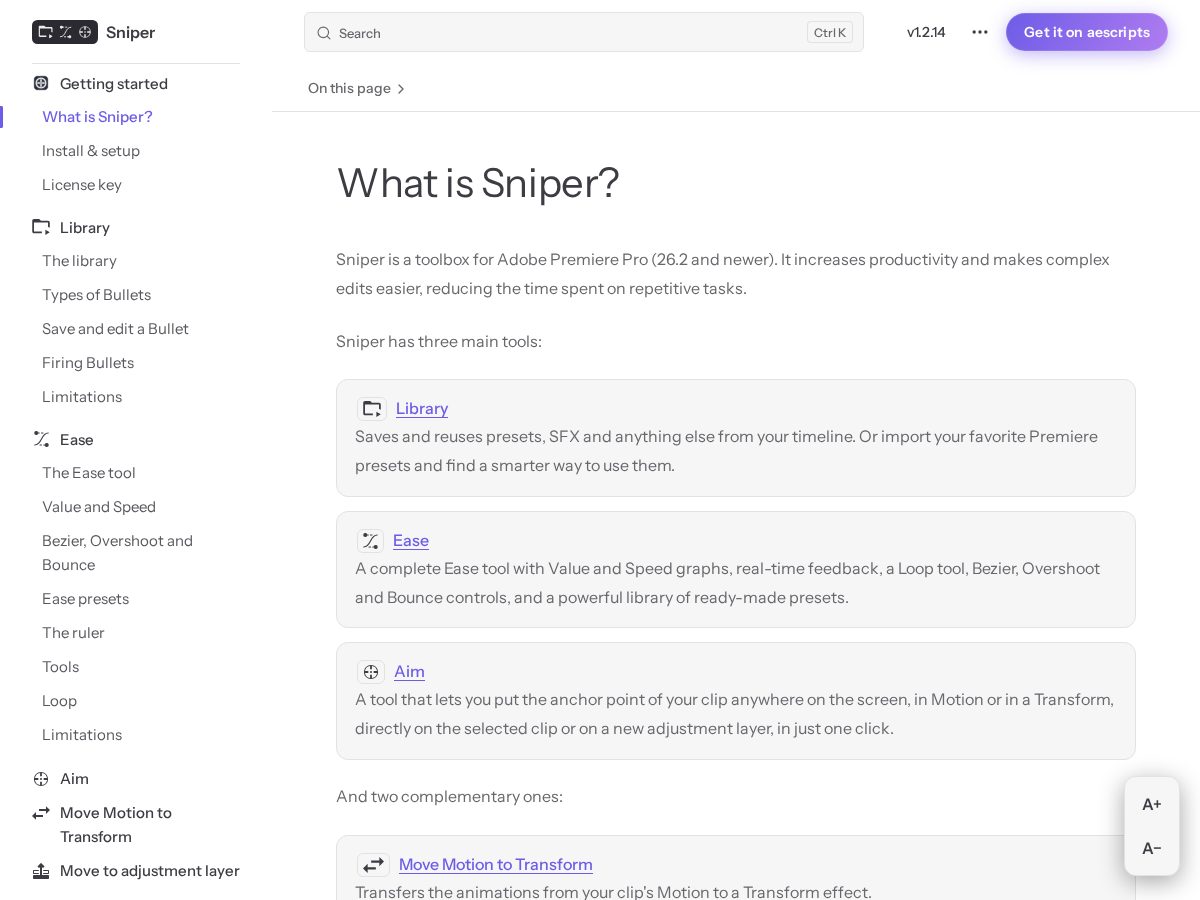The image size is (1200, 900).
Task: Open The Ease tool page
Action: point(89,472)
